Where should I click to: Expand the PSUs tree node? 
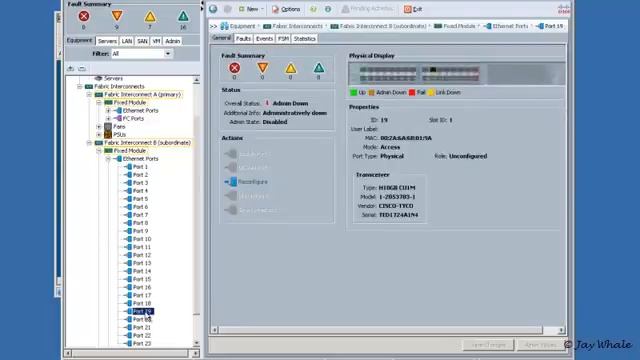[98, 134]
